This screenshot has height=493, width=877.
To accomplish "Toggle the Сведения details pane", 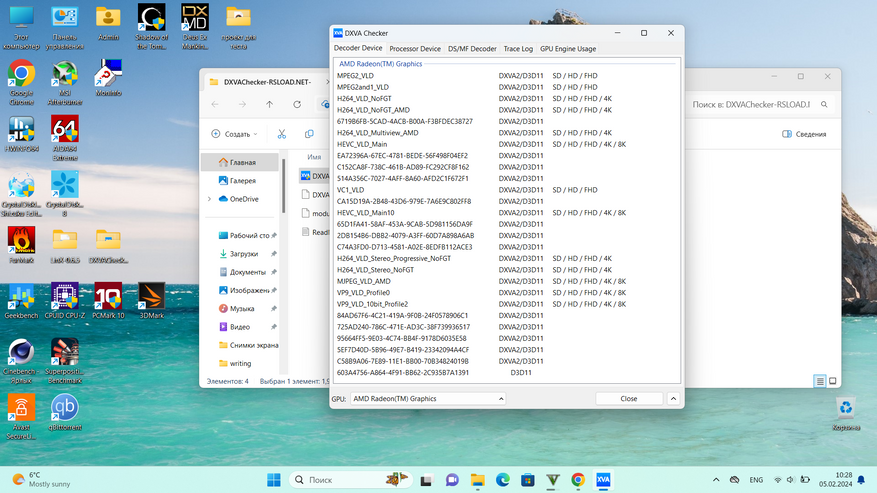I will coord(803,134).
